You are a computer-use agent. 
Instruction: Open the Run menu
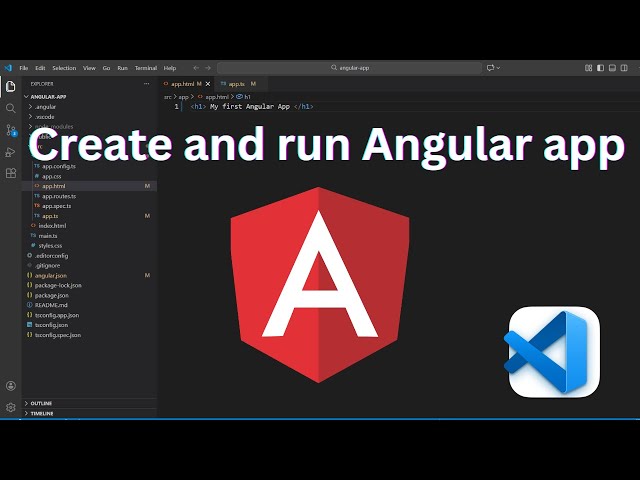coord(122,68)
